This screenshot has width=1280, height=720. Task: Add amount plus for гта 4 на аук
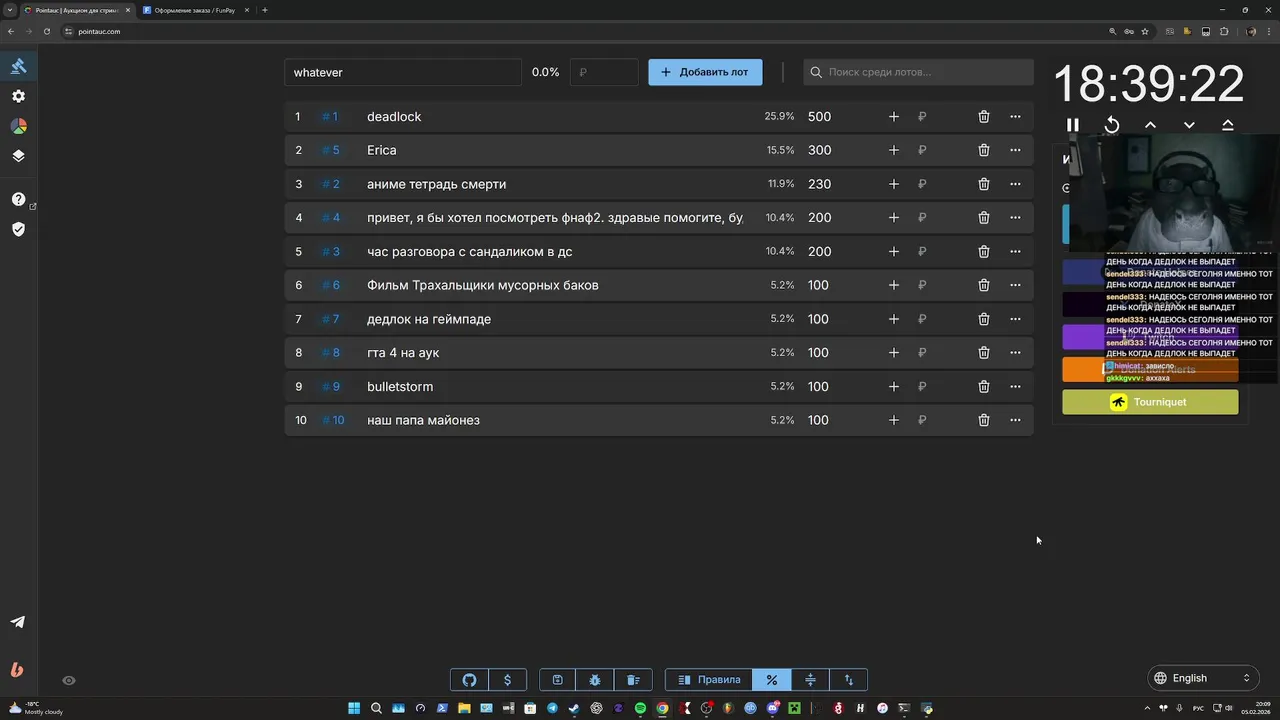pos(894,353)
